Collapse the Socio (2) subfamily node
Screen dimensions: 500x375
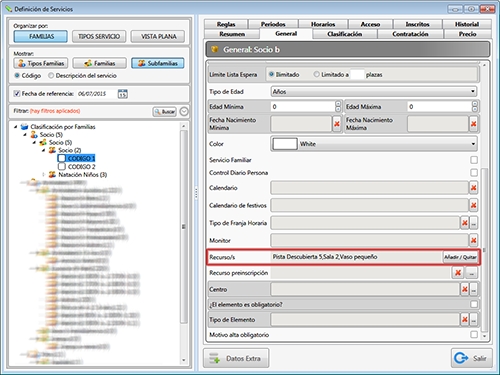click(x=44, y=150)
